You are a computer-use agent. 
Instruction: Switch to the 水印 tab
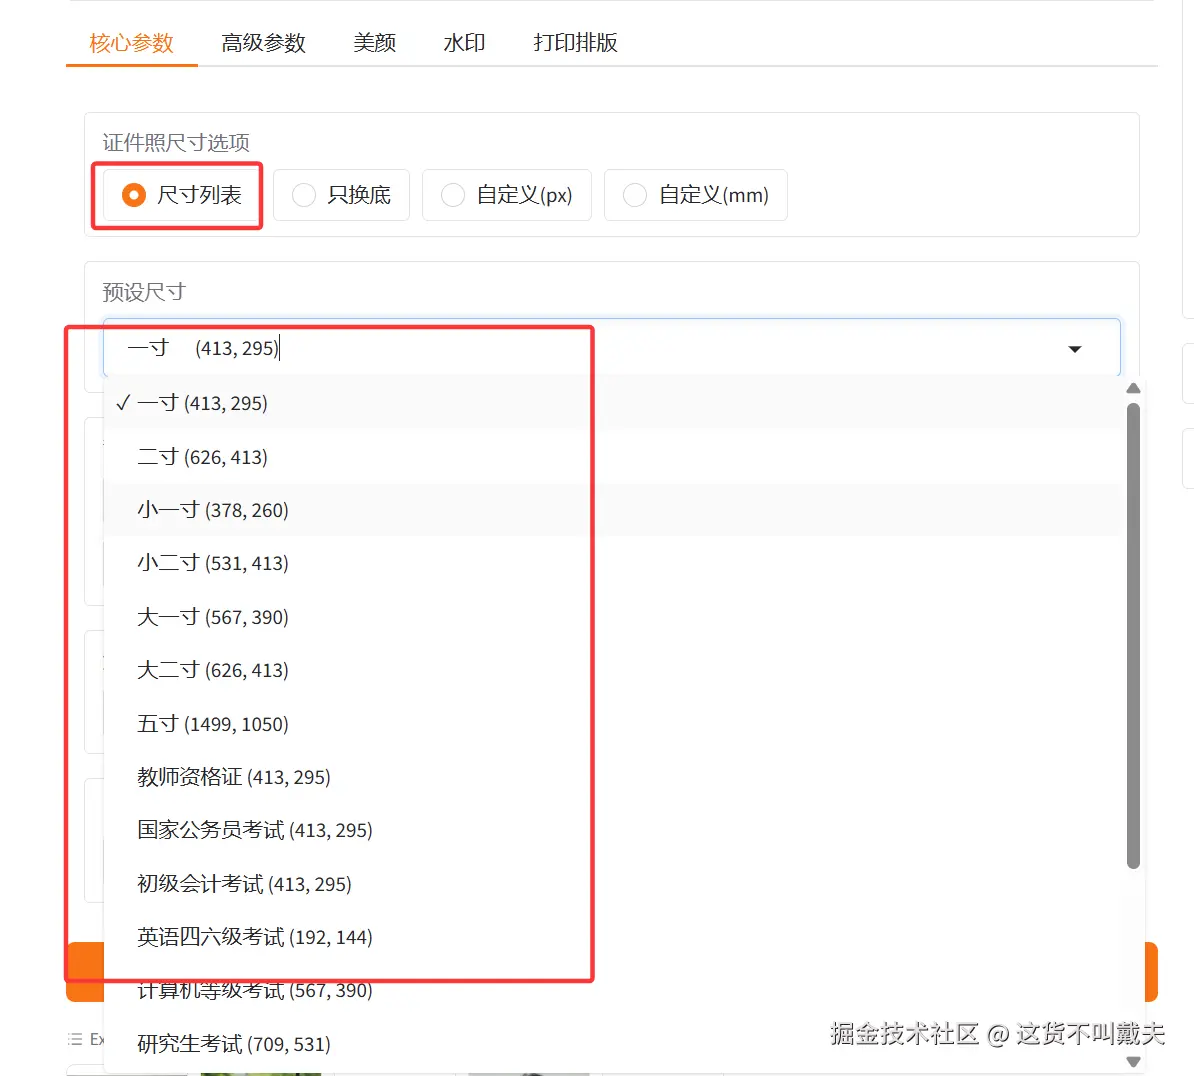tap(465, 43)
